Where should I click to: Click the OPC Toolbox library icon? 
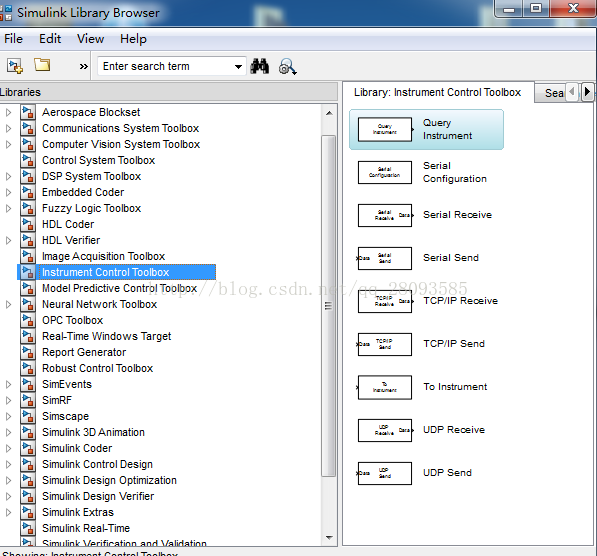pos(28,320)
